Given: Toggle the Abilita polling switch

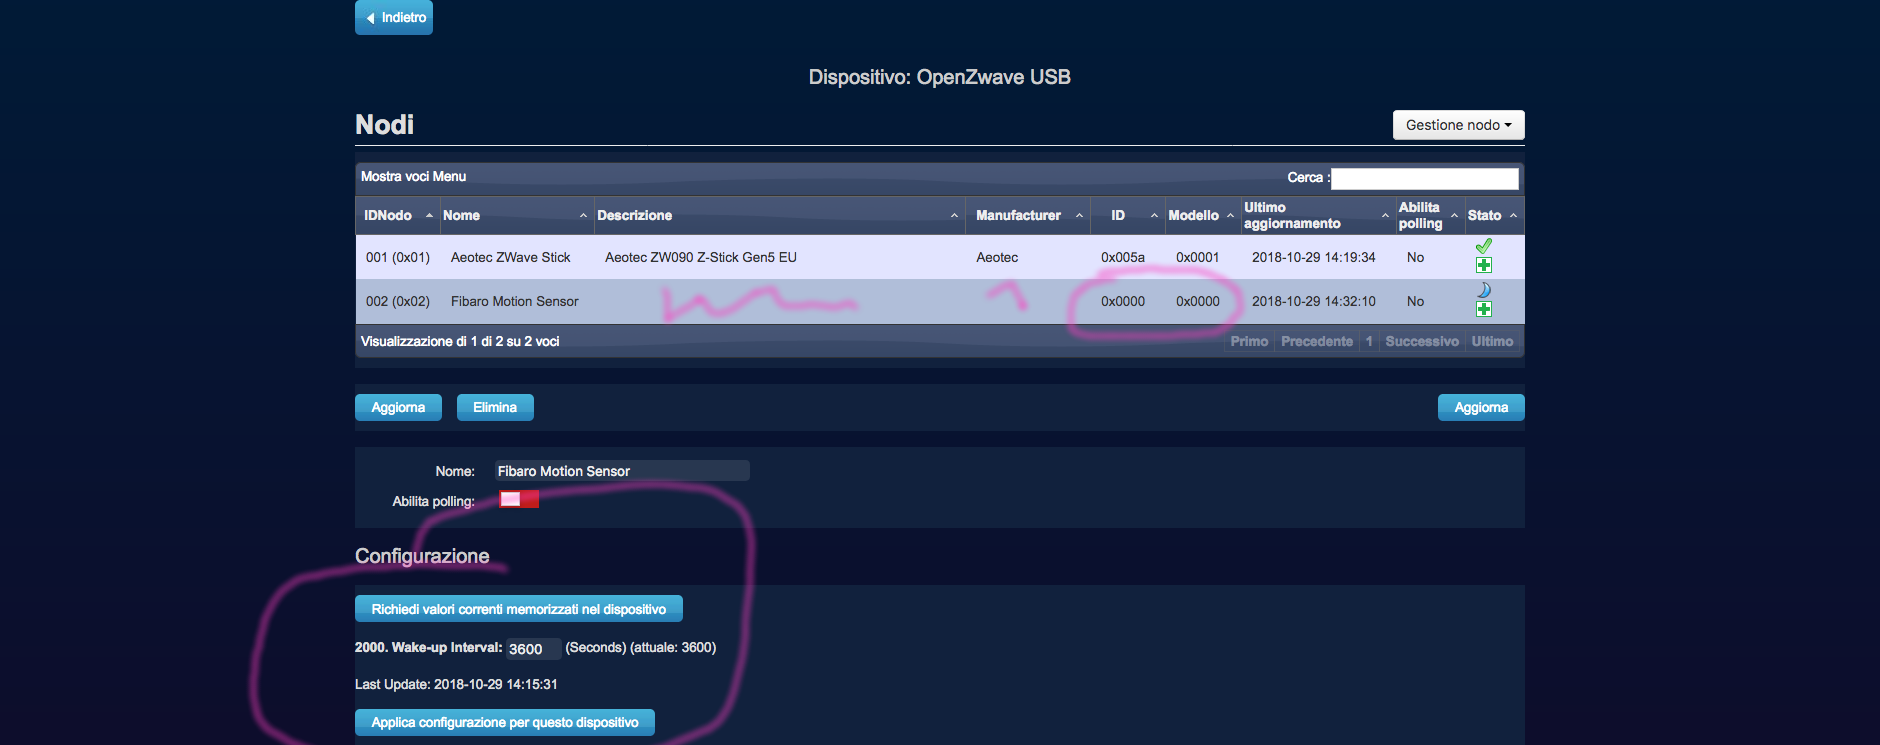Looking at the screenshot, I should pyautogui.click(x=519, y=500).
